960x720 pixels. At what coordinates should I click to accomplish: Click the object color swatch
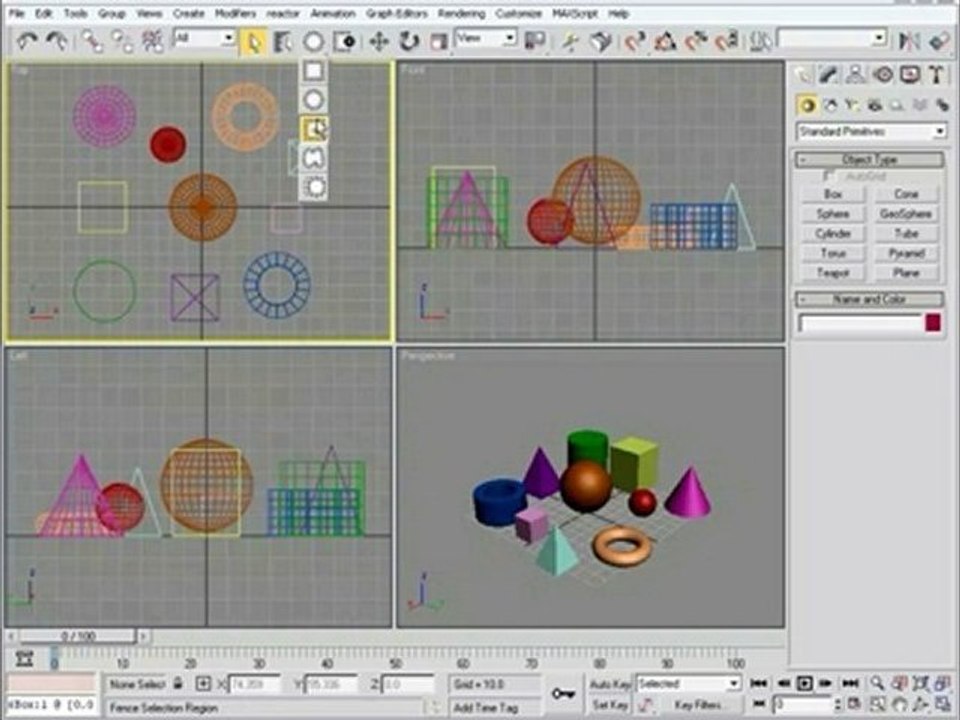click(932, 323)
